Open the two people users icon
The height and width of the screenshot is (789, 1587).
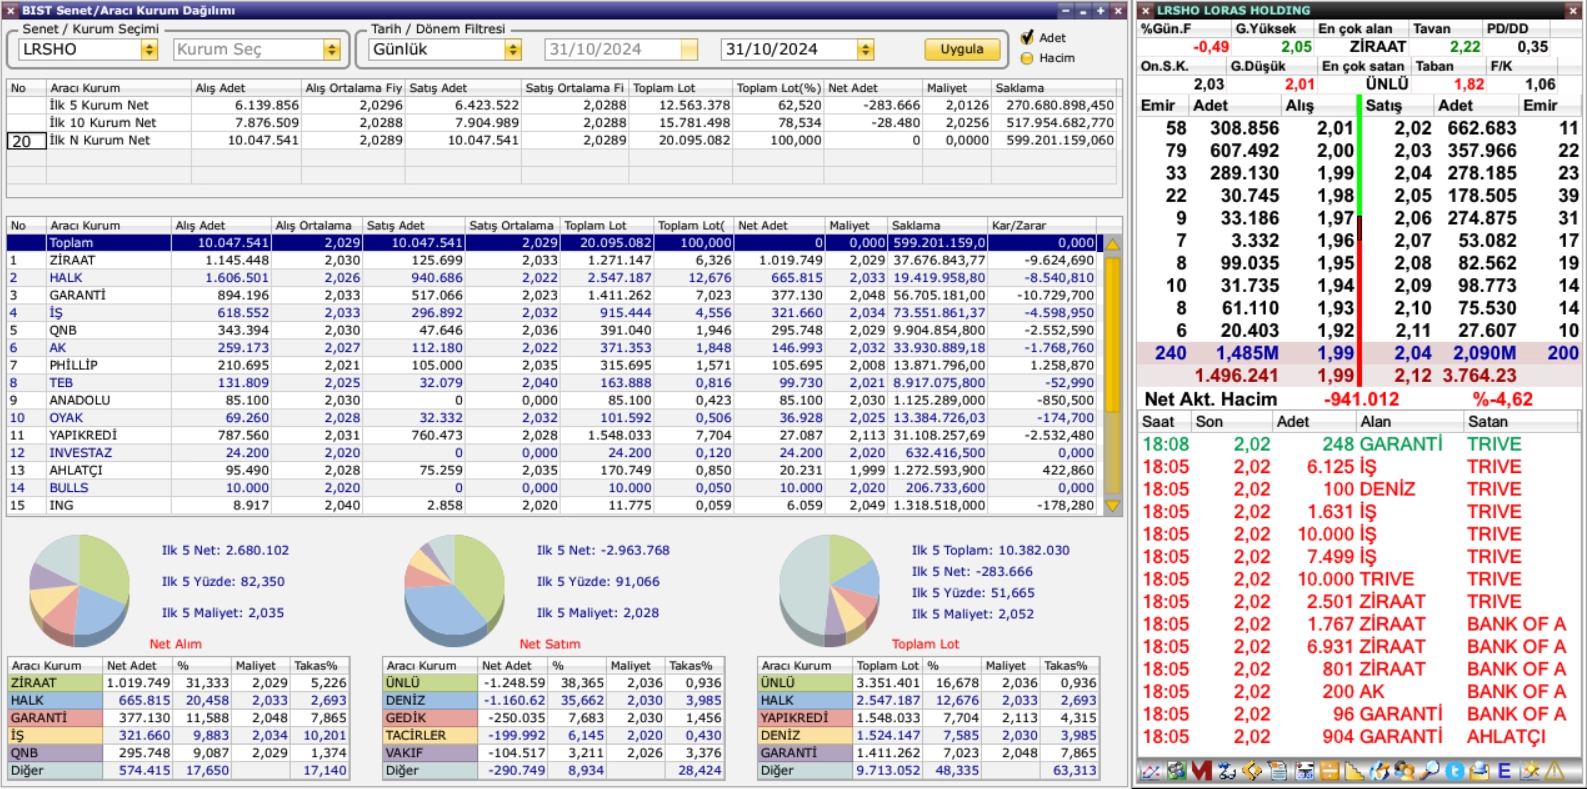tap(1404, 771)
